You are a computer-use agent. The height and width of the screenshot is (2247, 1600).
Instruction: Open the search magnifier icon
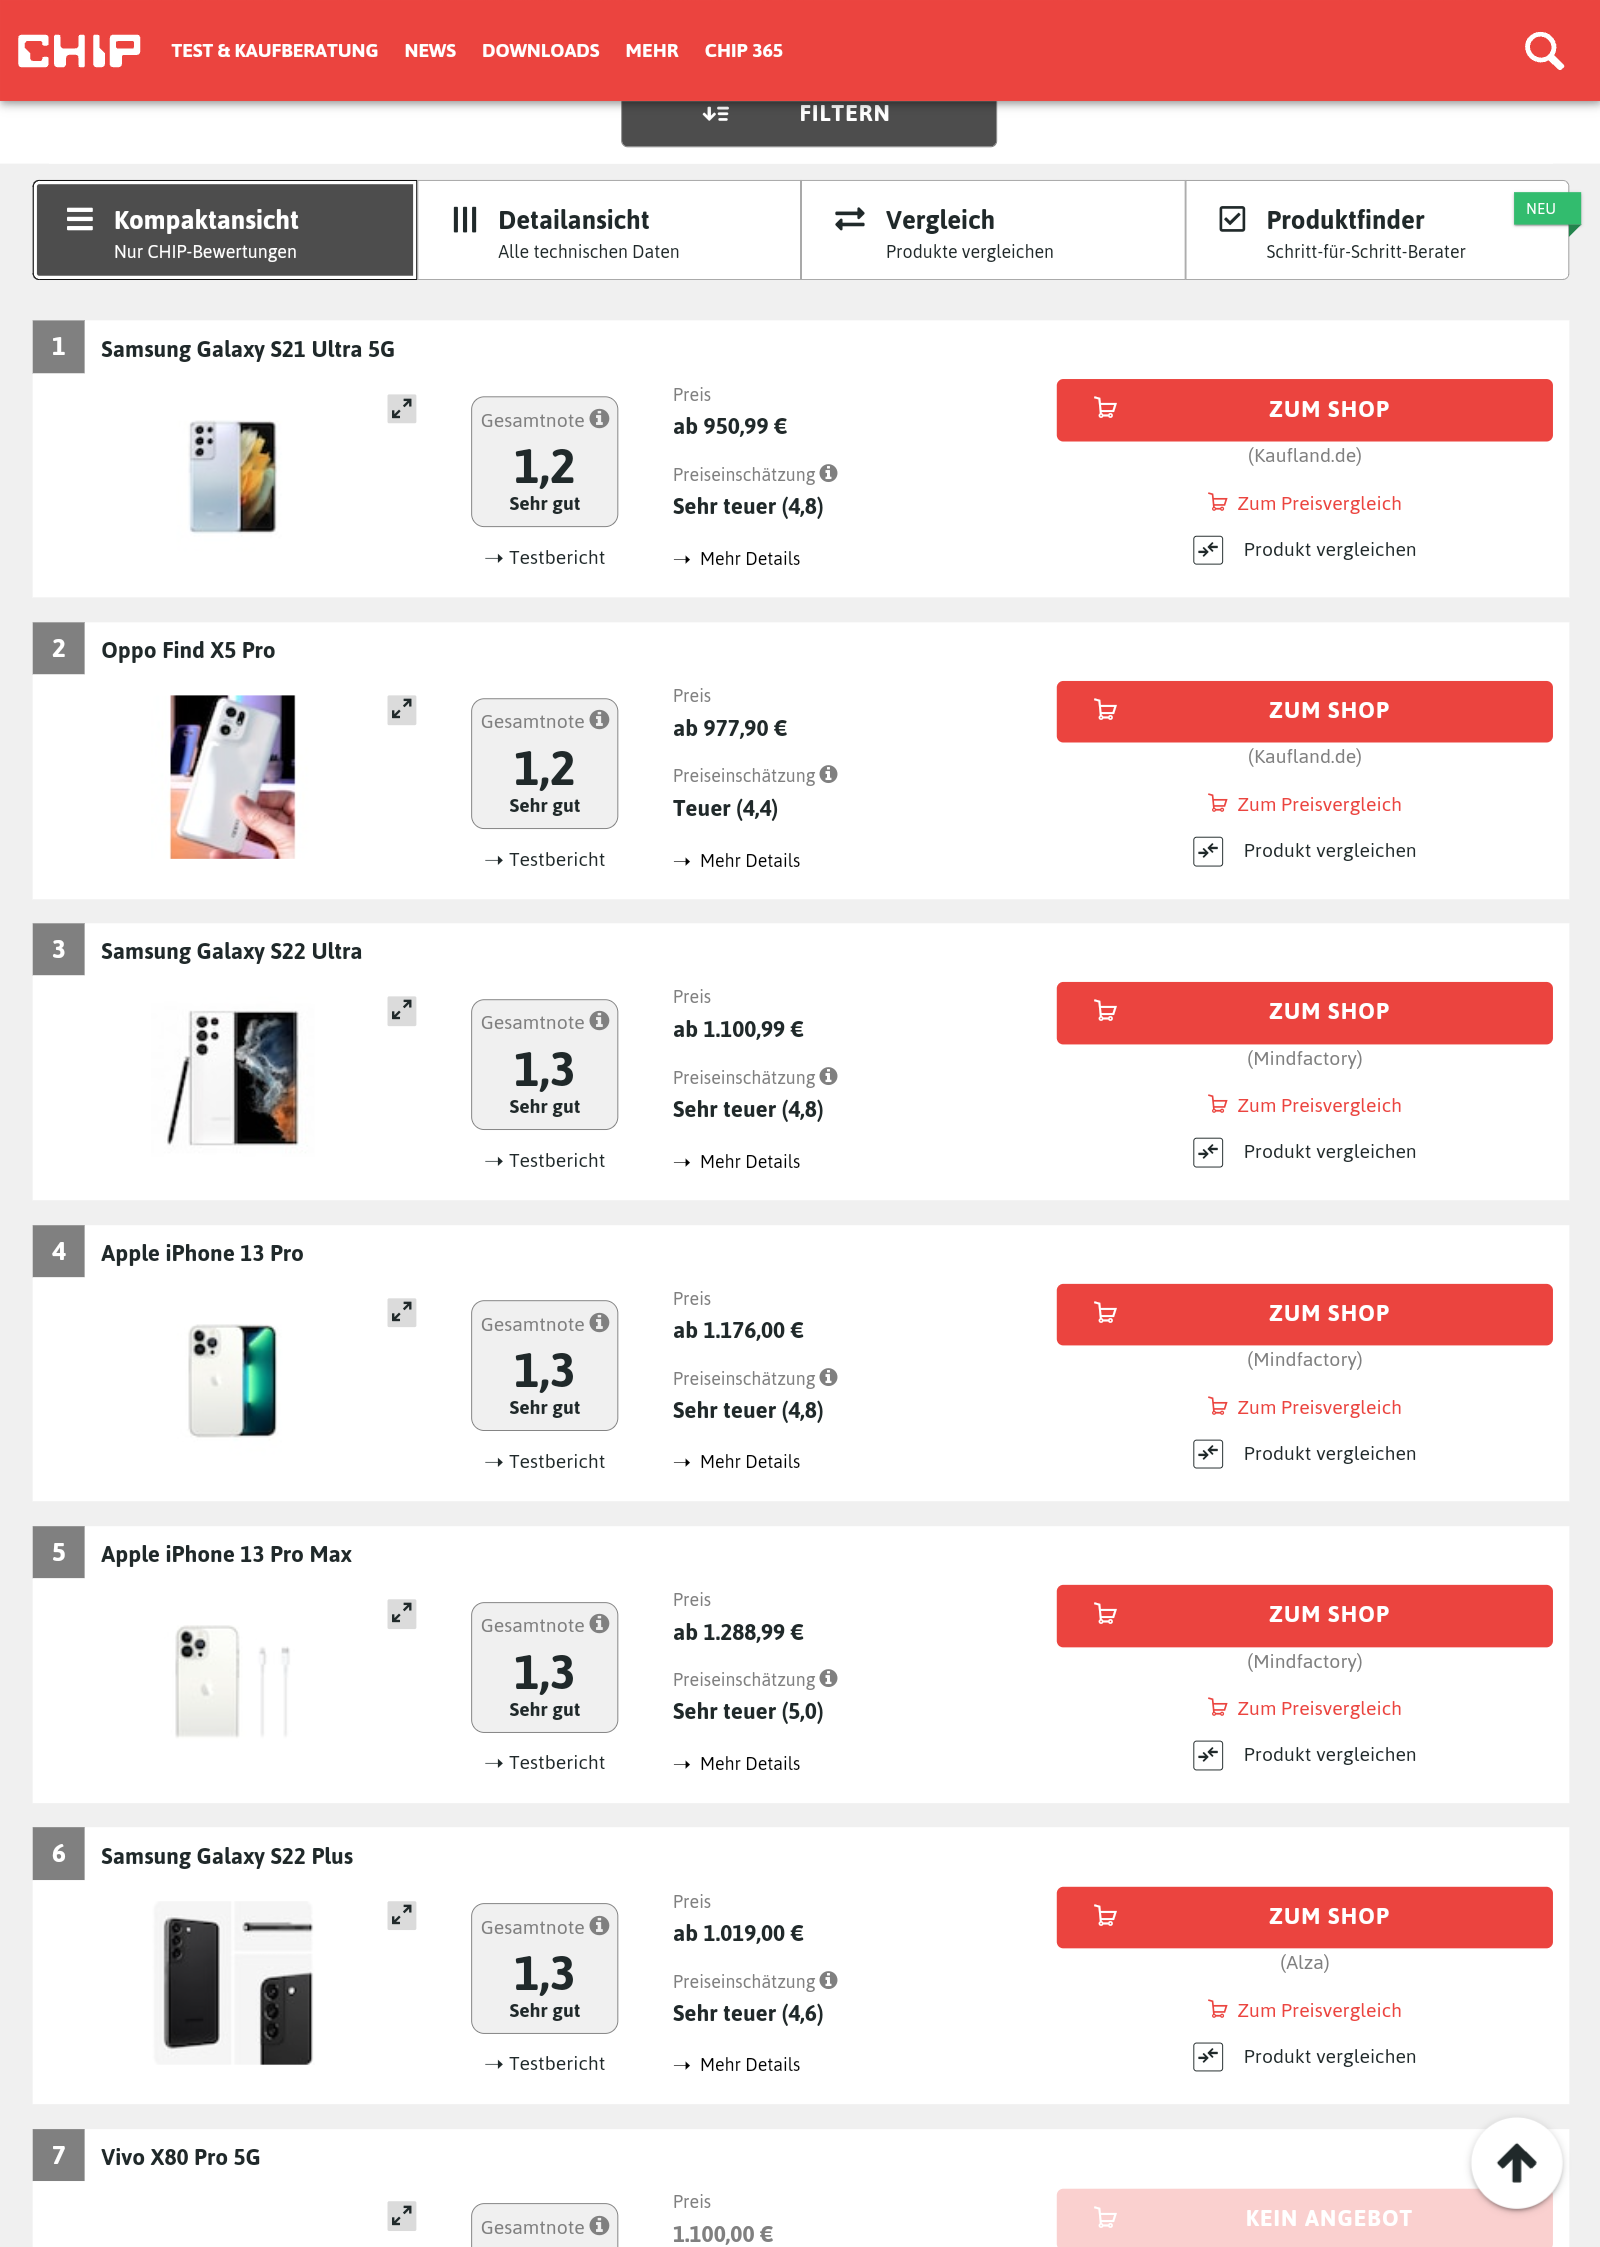click(x=1544, y=51)
